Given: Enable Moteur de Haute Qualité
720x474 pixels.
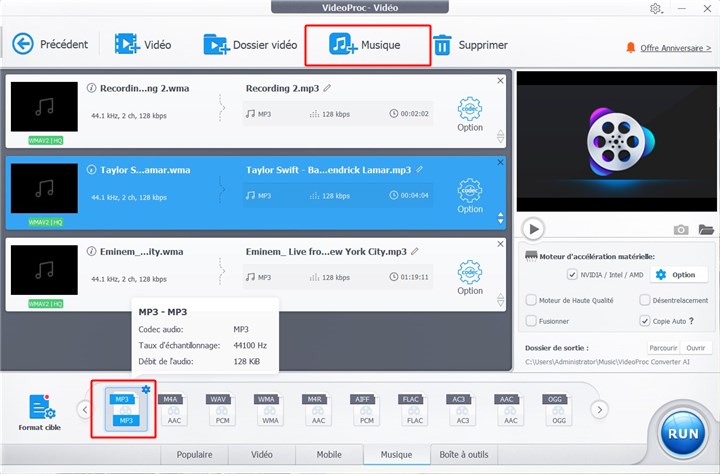Looking at the screenshot, I should click(531, 300).
